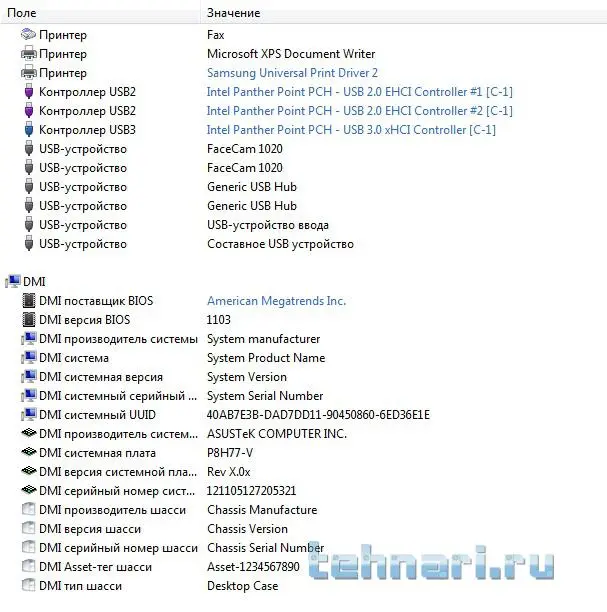Click computer icon for DMI системный серийный

click(29, 396)
